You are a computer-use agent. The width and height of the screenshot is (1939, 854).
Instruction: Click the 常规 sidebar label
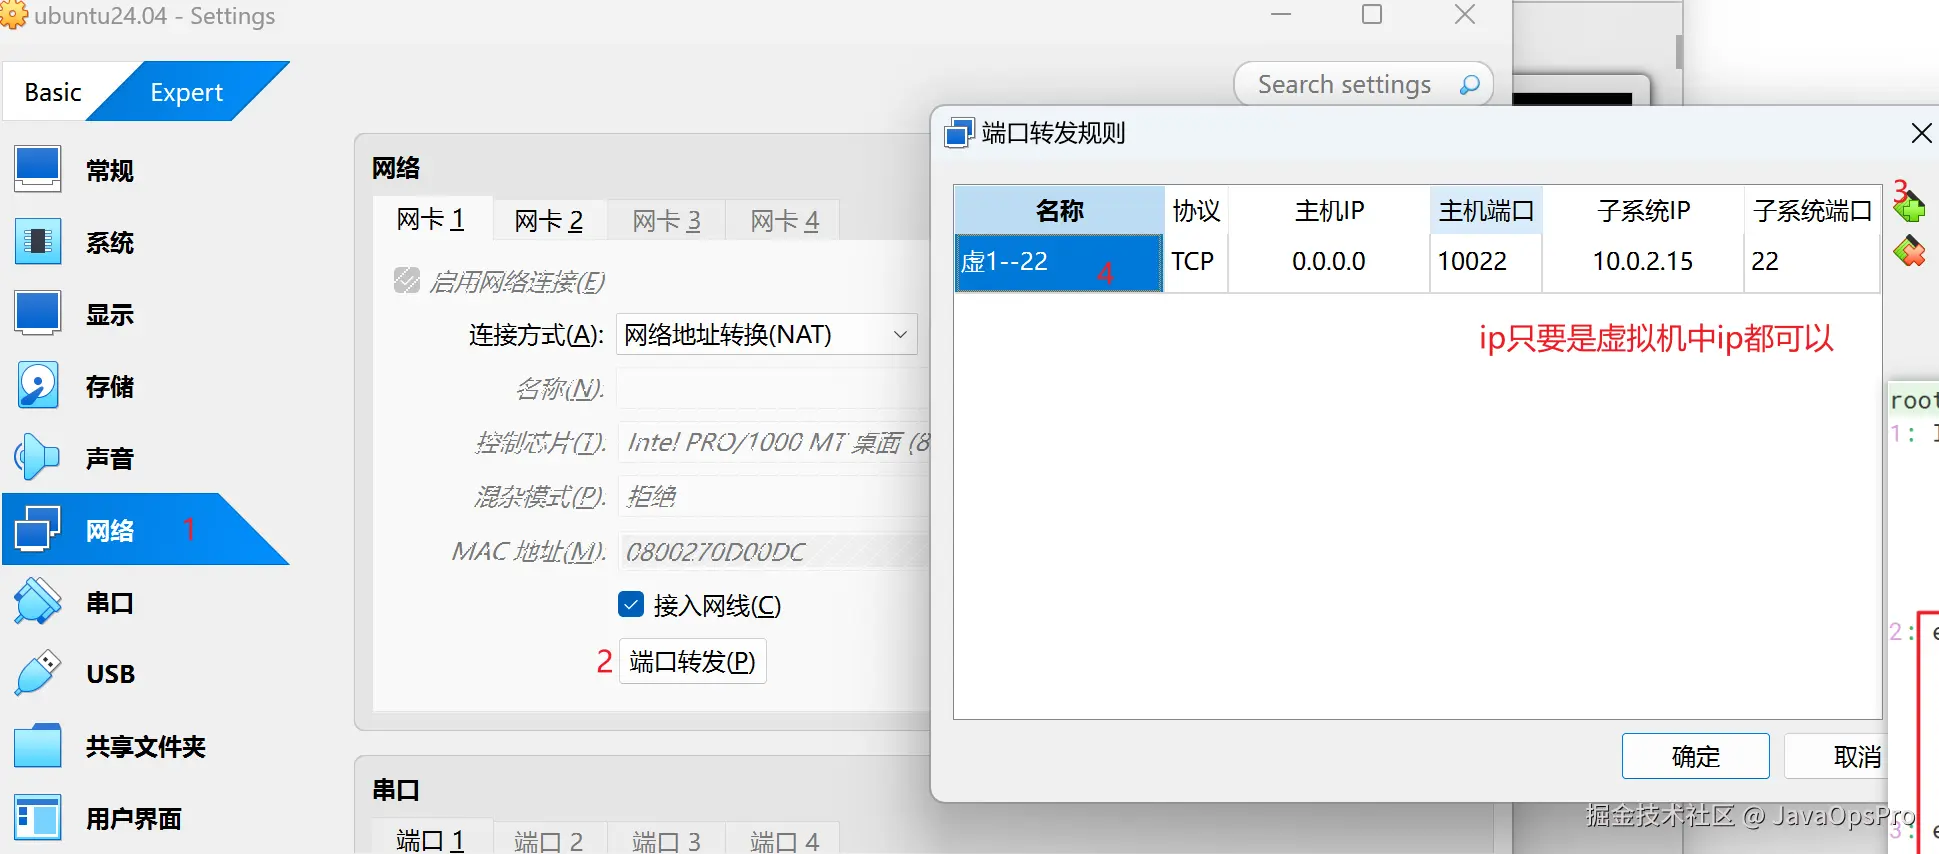110,171
